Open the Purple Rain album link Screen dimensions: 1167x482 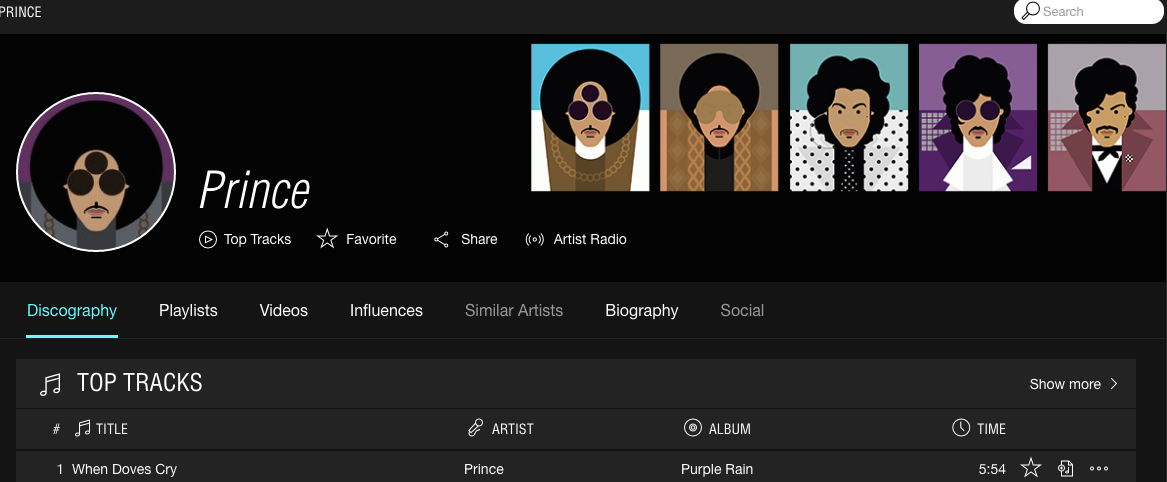717,469
